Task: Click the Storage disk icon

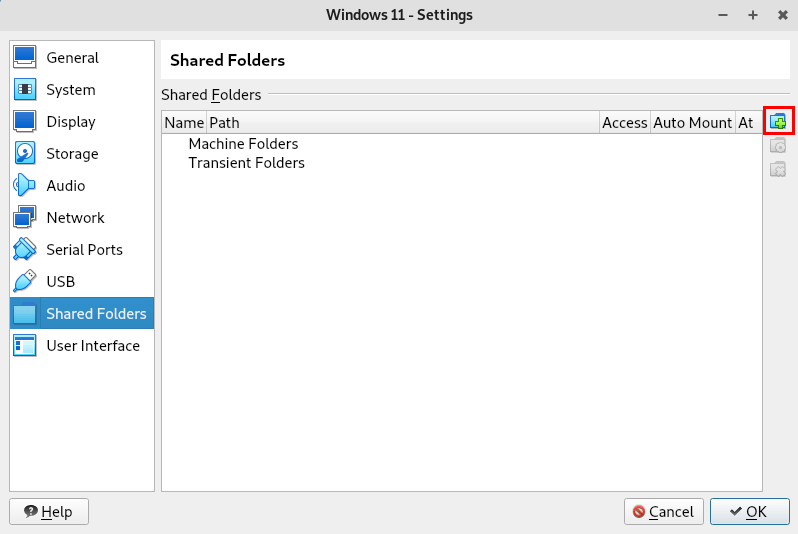Action: click(x=24, y=153)
